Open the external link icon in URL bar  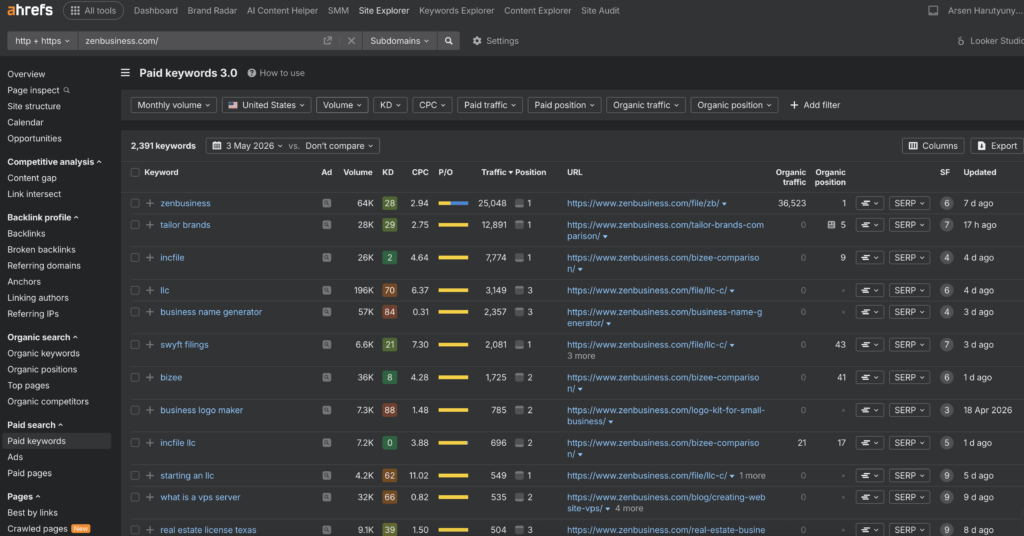click(328, 40)
